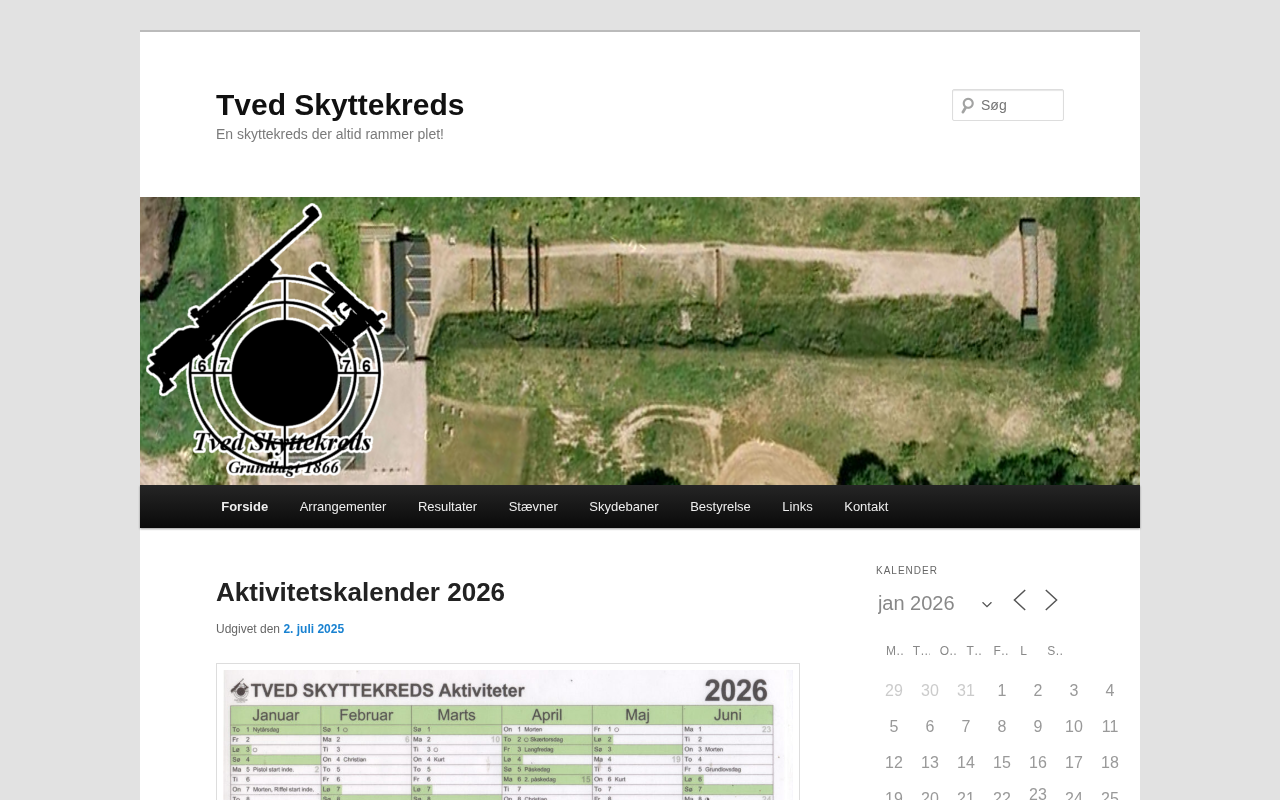This screenshot has width=1280, height=800.
Task: Open the Forside menu item
Action: pyautogui.click(x=244, y=507)
